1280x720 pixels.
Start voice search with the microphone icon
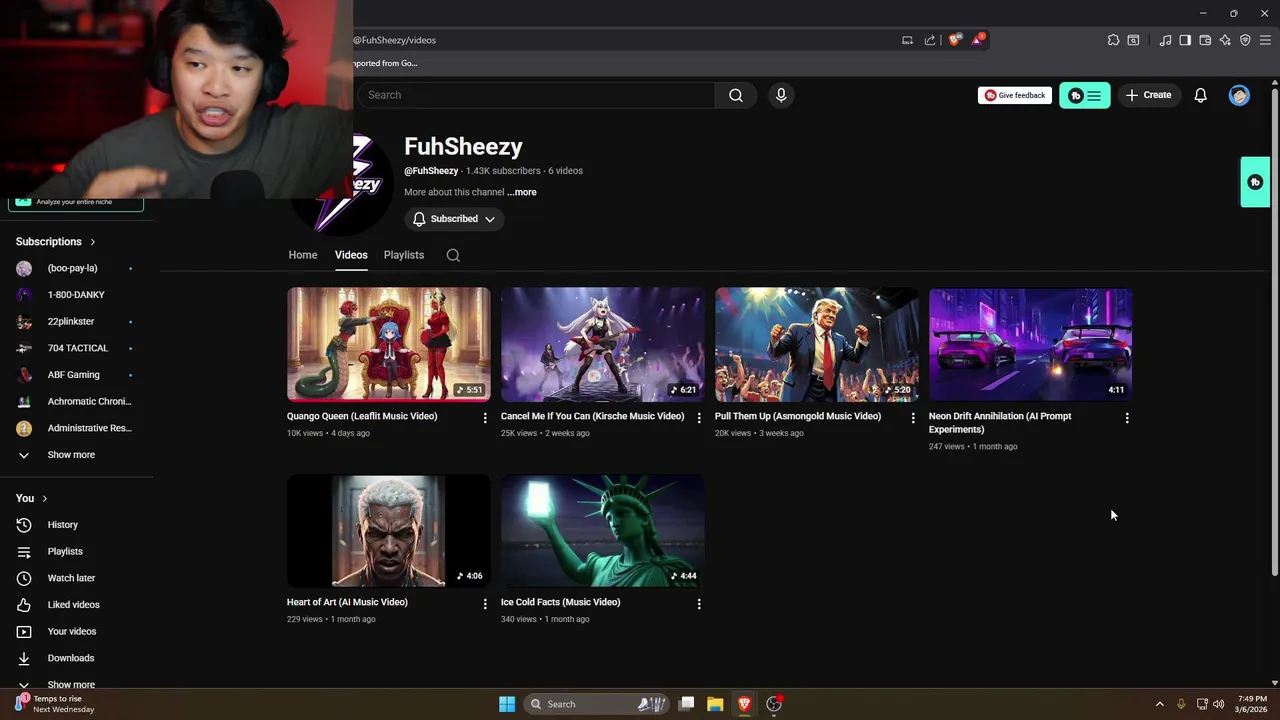tap(781, 95)
